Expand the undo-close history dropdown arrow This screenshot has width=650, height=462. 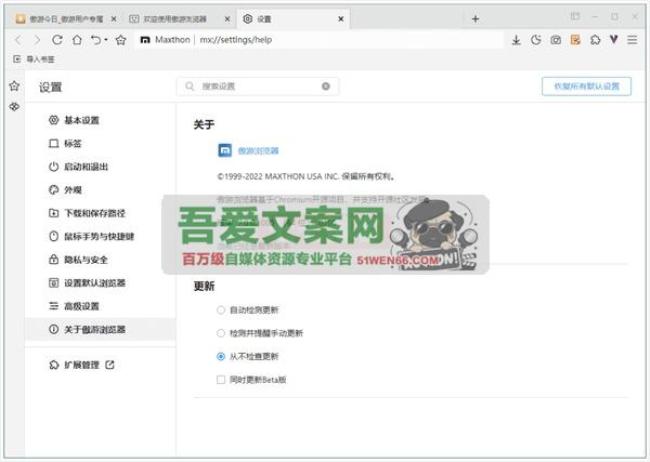[105, 40]
